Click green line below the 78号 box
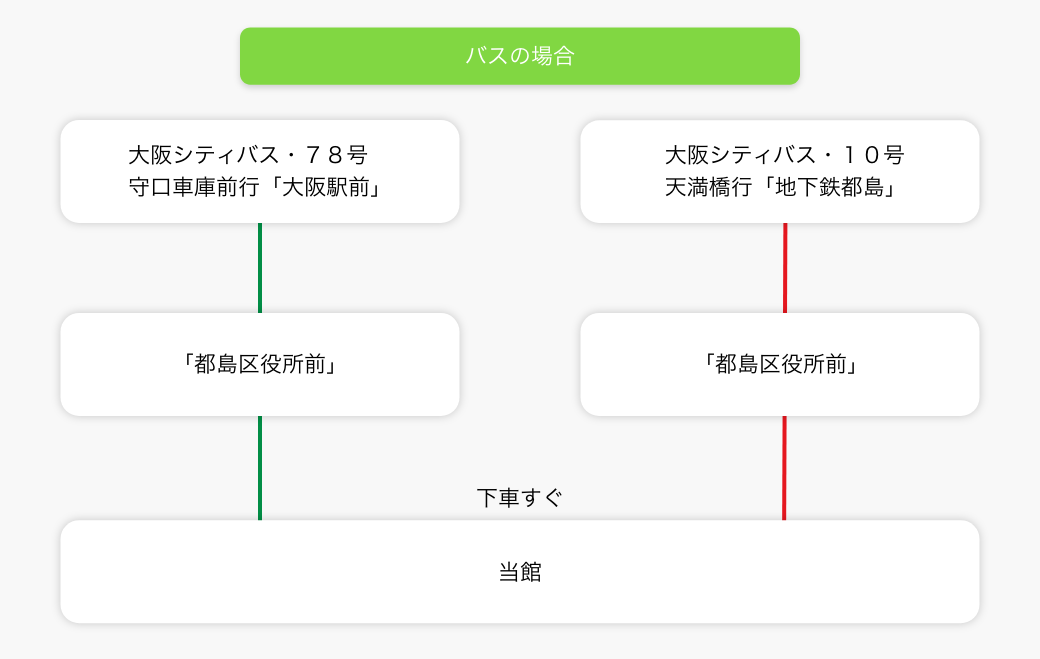 [260, 267]
